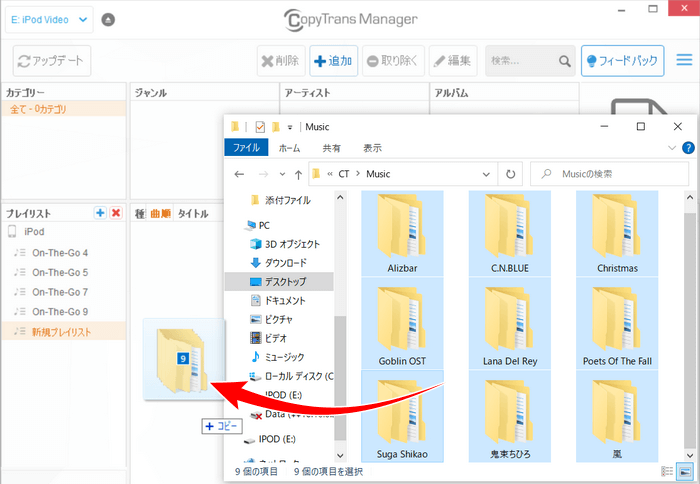This screenshot has height=484, width=700.
Task: Click the 削除 delete button
Action: [281, 61]
